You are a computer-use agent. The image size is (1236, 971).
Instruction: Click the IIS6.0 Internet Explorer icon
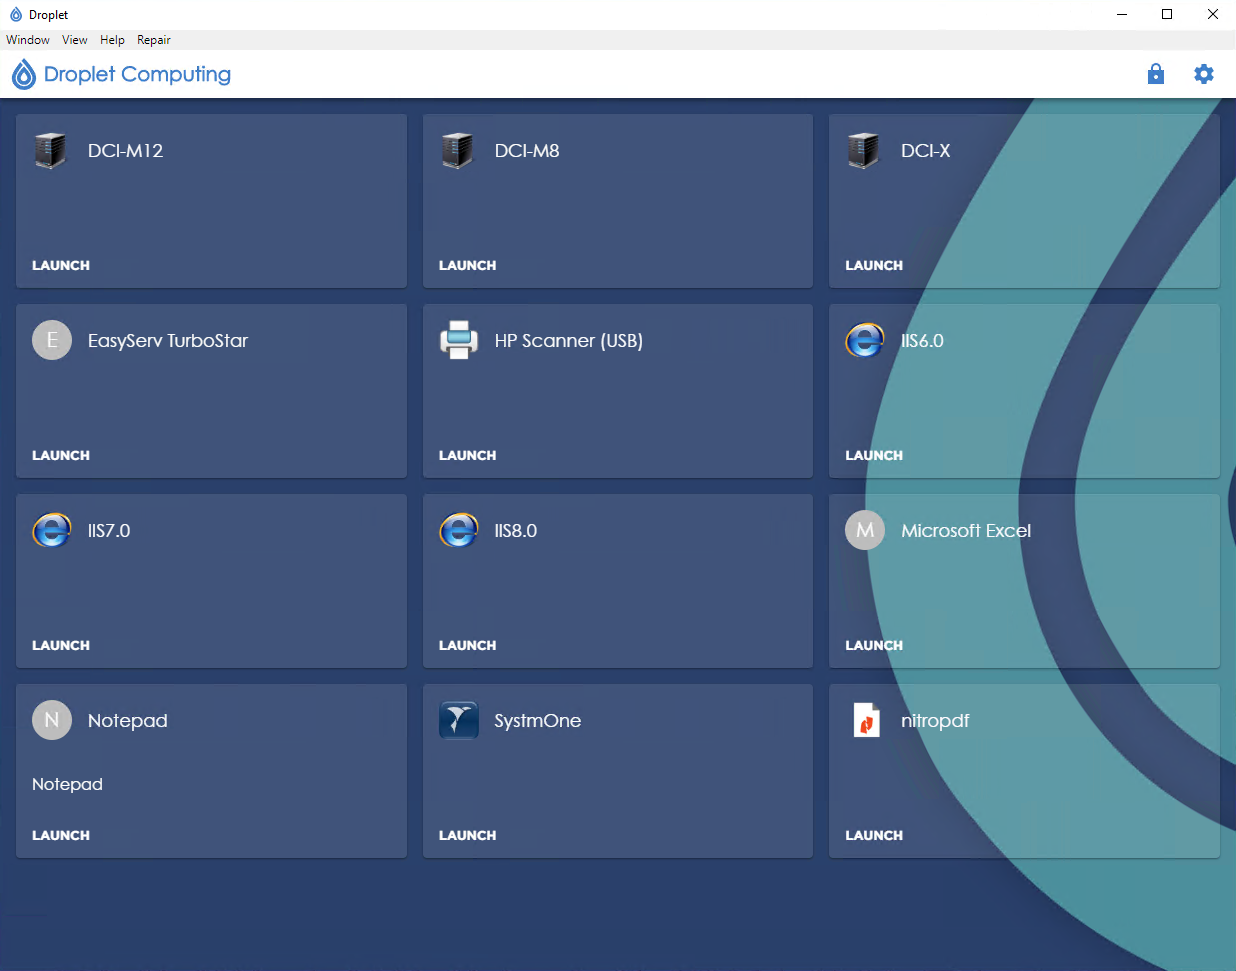(x=865, y=340)
